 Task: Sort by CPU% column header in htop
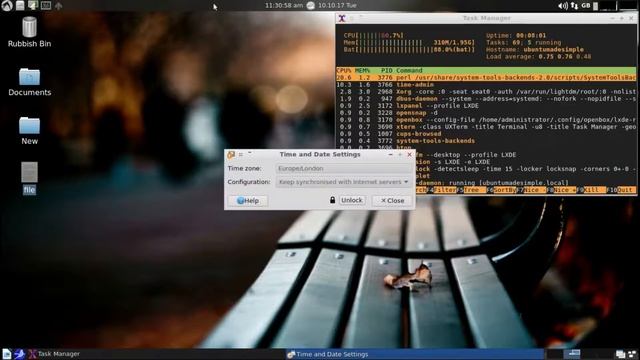coord(344,71)
